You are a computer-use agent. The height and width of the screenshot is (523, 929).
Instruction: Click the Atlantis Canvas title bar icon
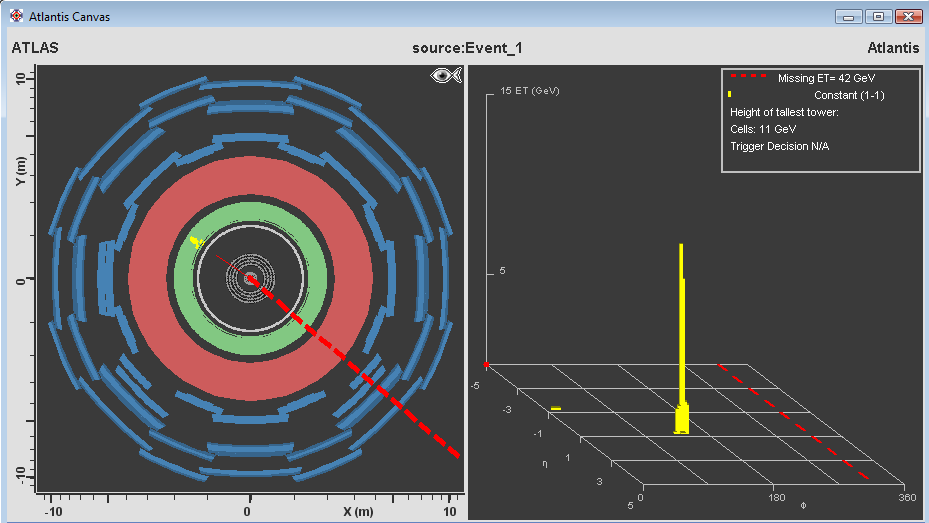(16, 17)
